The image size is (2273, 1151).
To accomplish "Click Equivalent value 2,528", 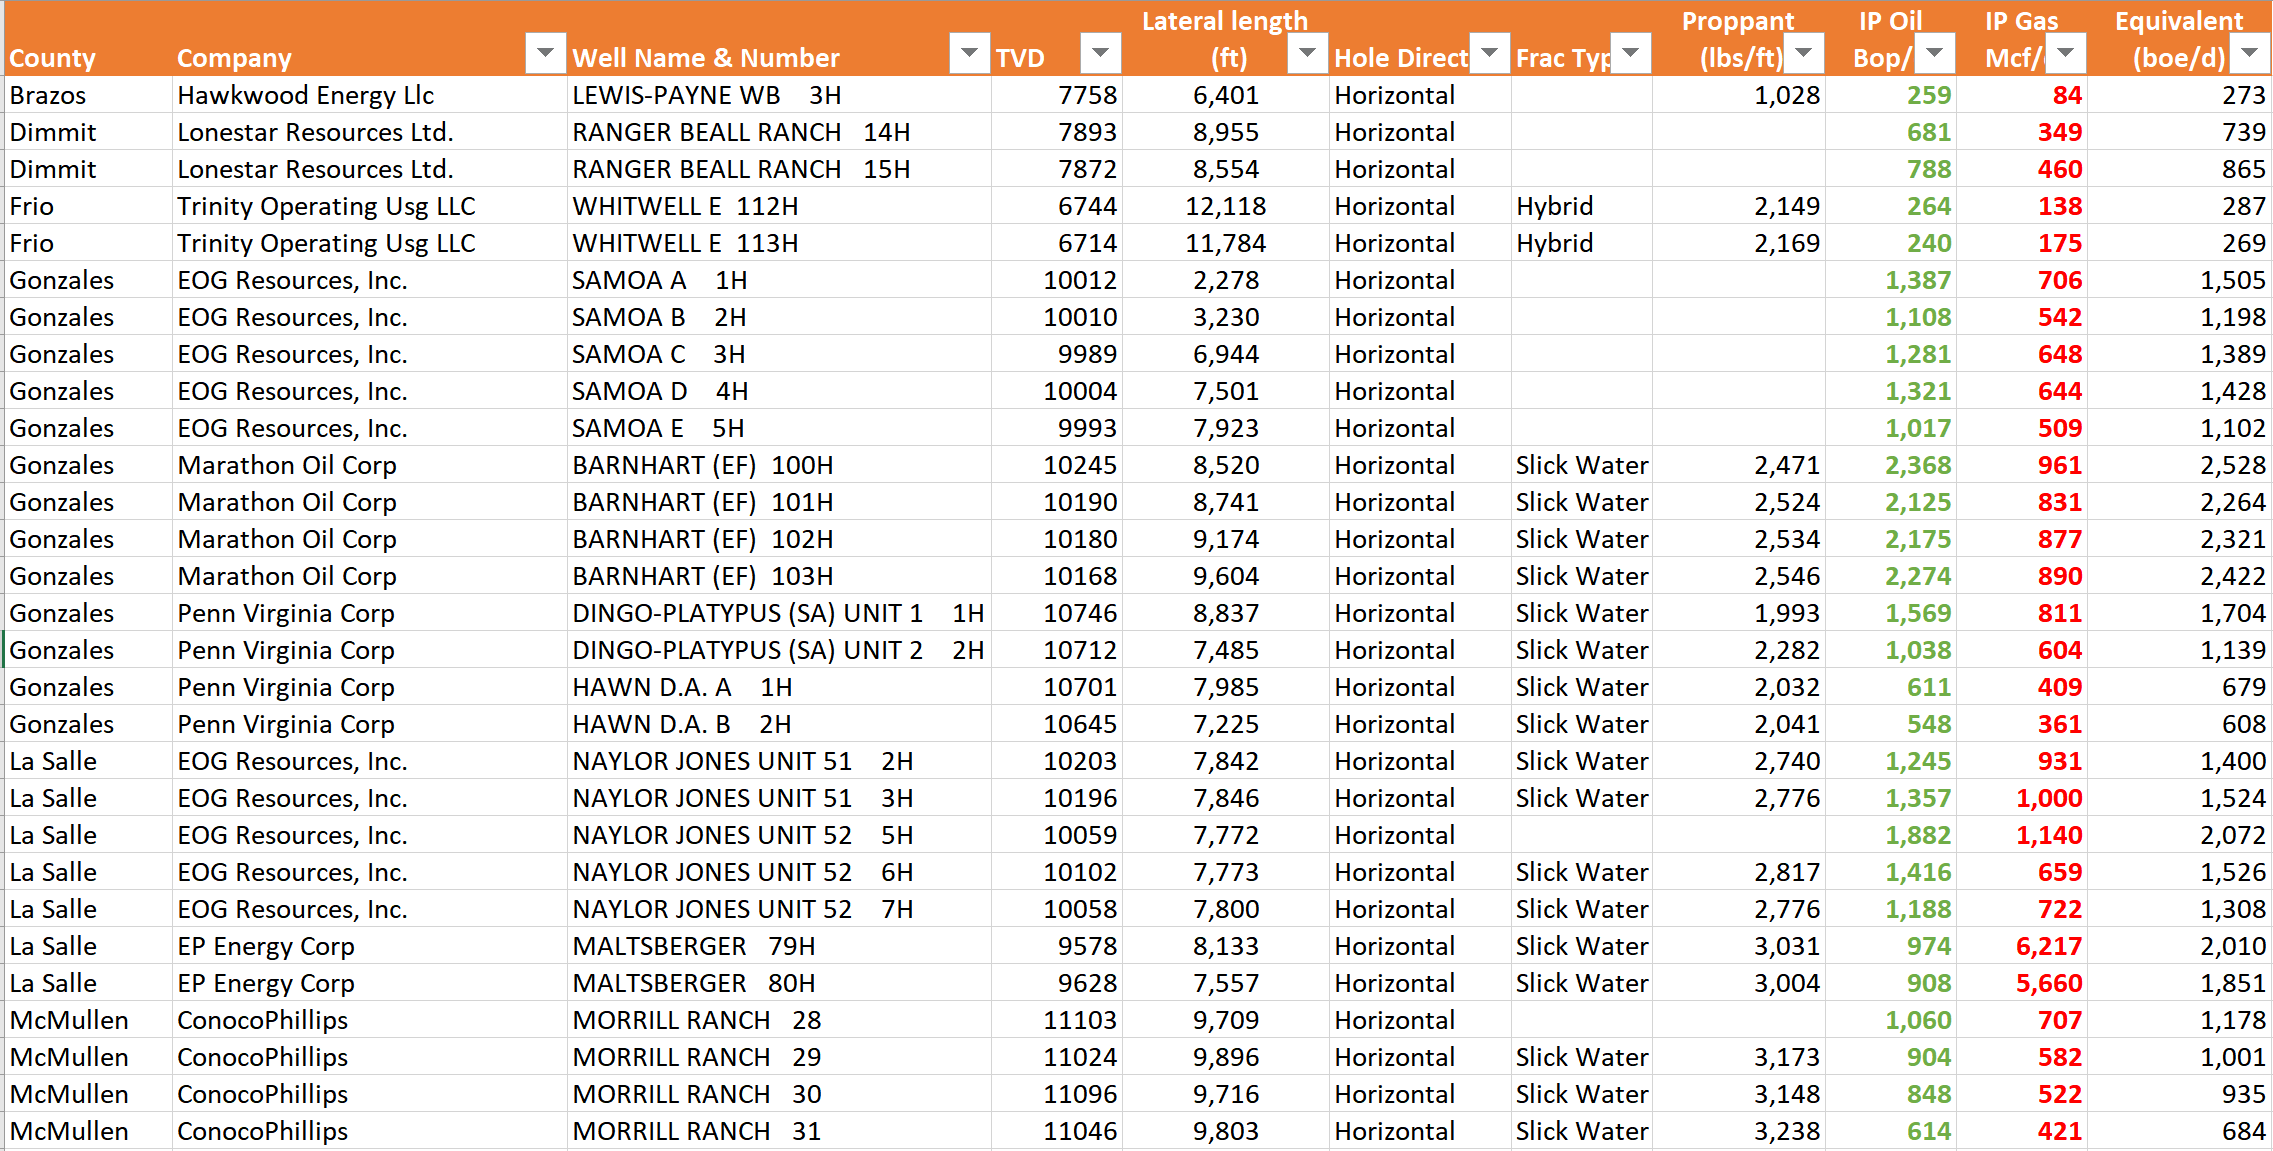I will pyautogui.click(x=2179, y=465).
